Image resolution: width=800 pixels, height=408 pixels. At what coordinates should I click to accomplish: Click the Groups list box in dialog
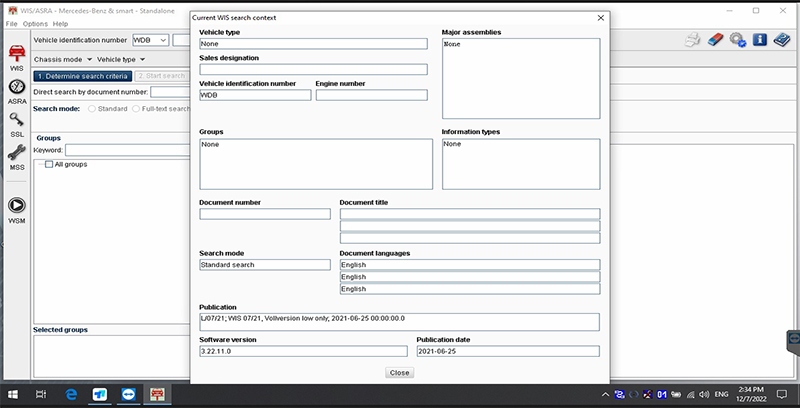[x=316, y=164]
